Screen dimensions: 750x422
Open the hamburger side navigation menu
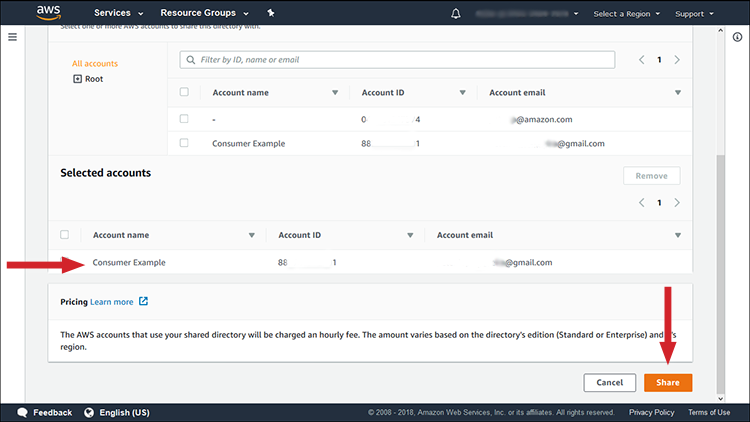pyautogui.click(x=12, y=37)
